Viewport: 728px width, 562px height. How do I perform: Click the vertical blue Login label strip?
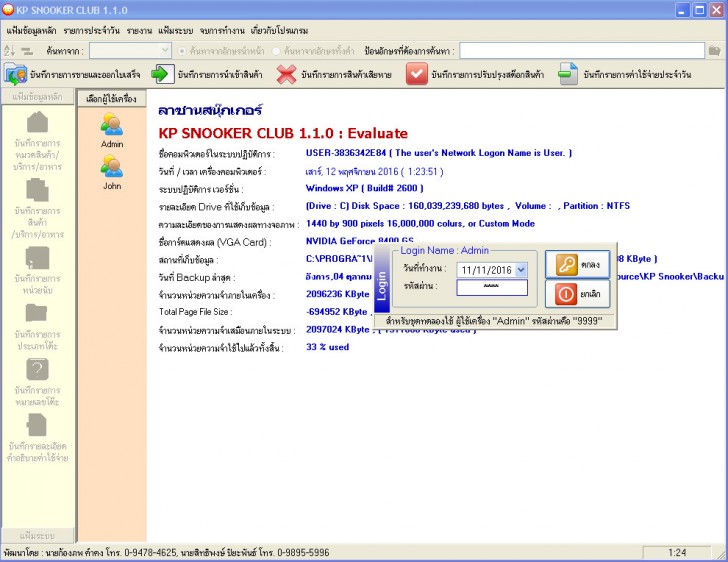382,278
